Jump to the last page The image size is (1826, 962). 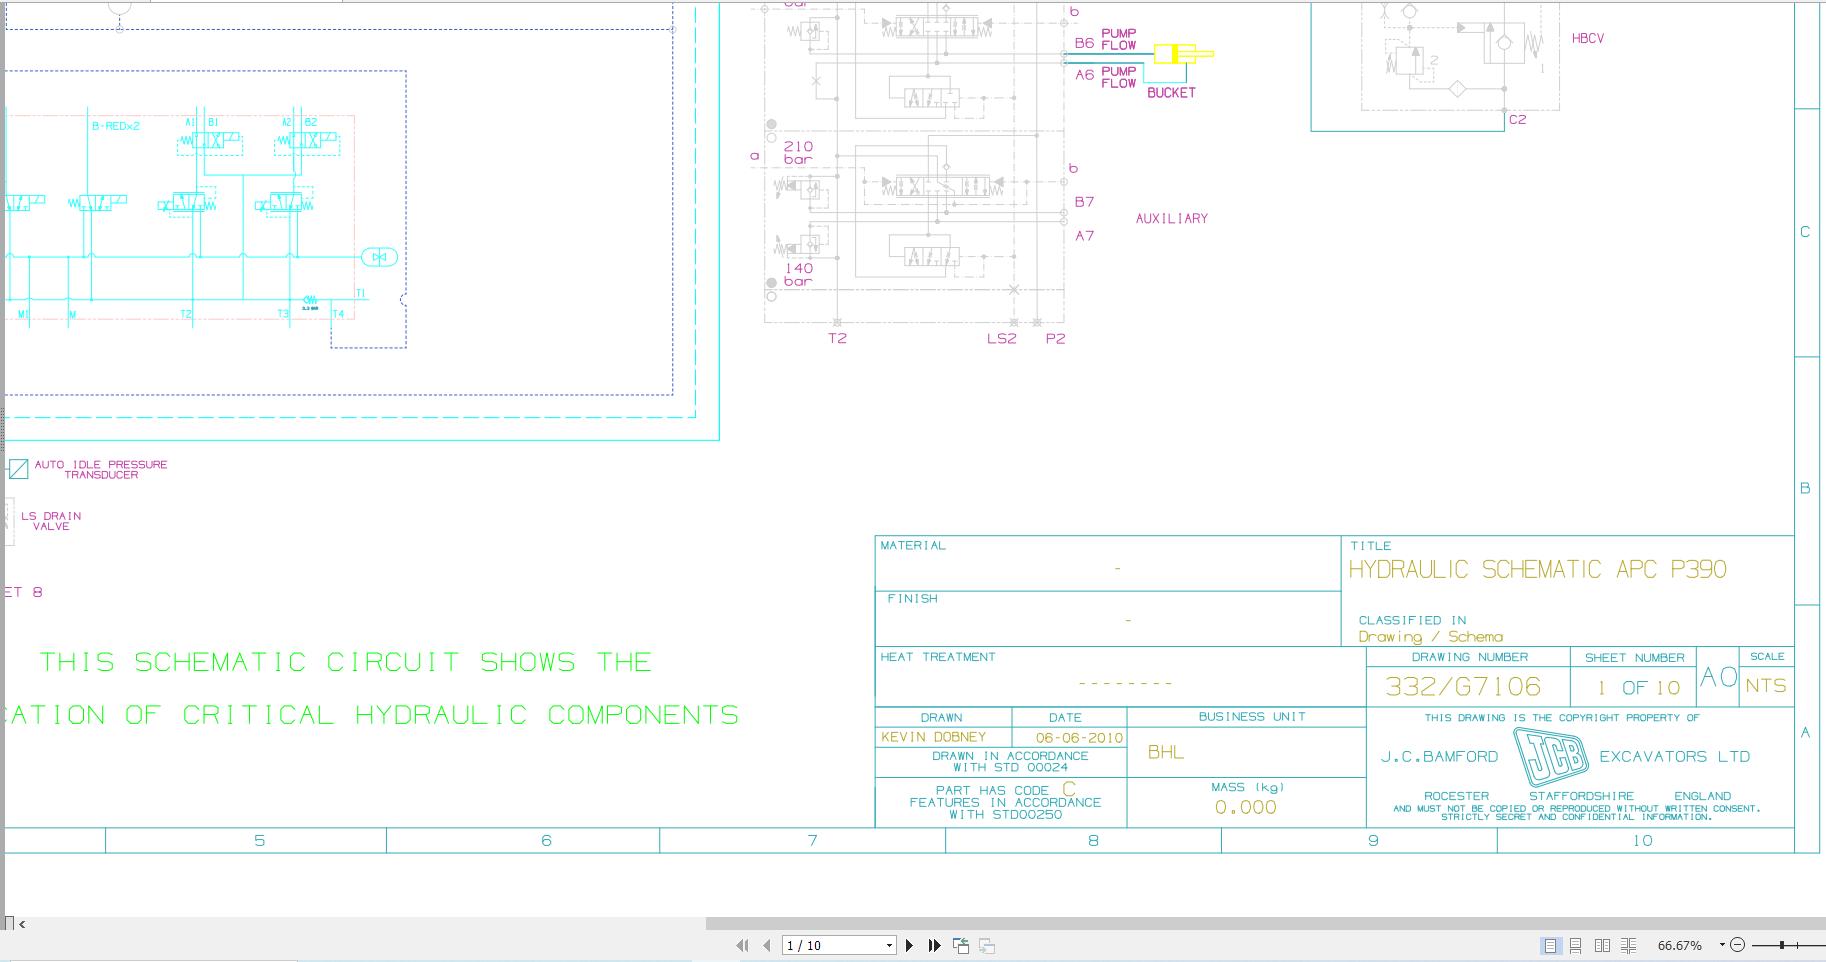point(935,945)
